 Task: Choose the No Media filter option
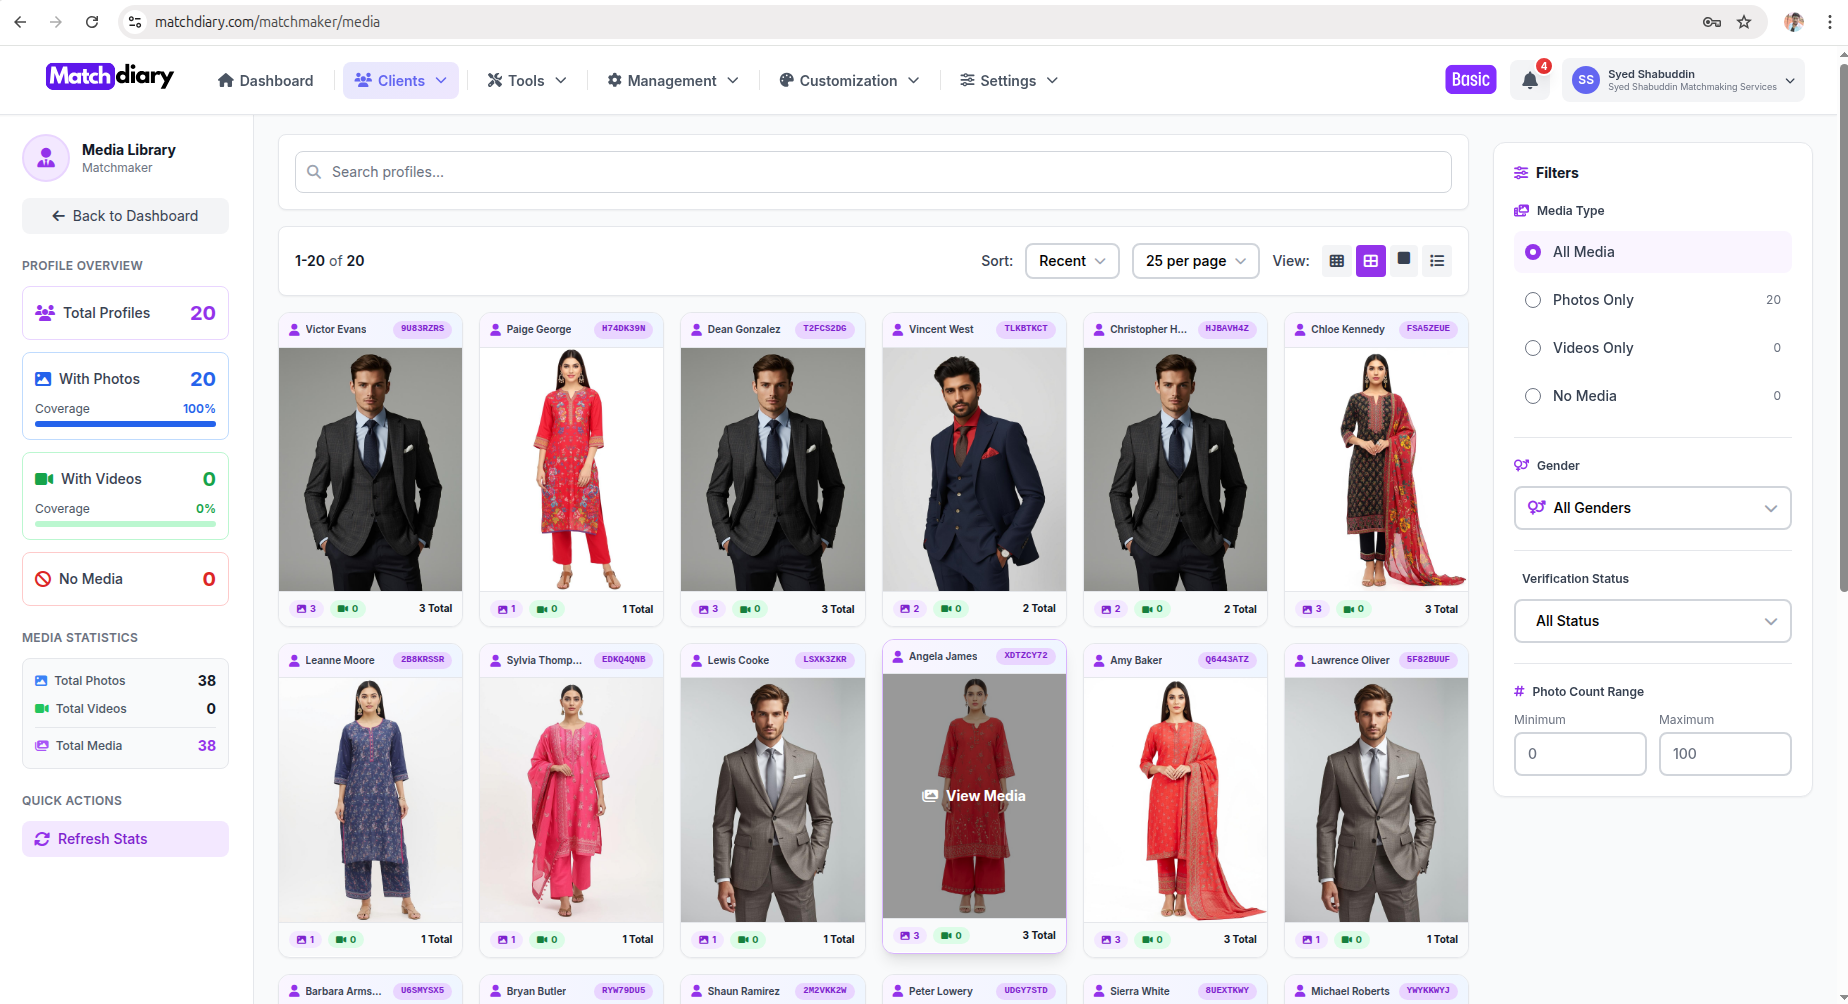[1533, 396]
